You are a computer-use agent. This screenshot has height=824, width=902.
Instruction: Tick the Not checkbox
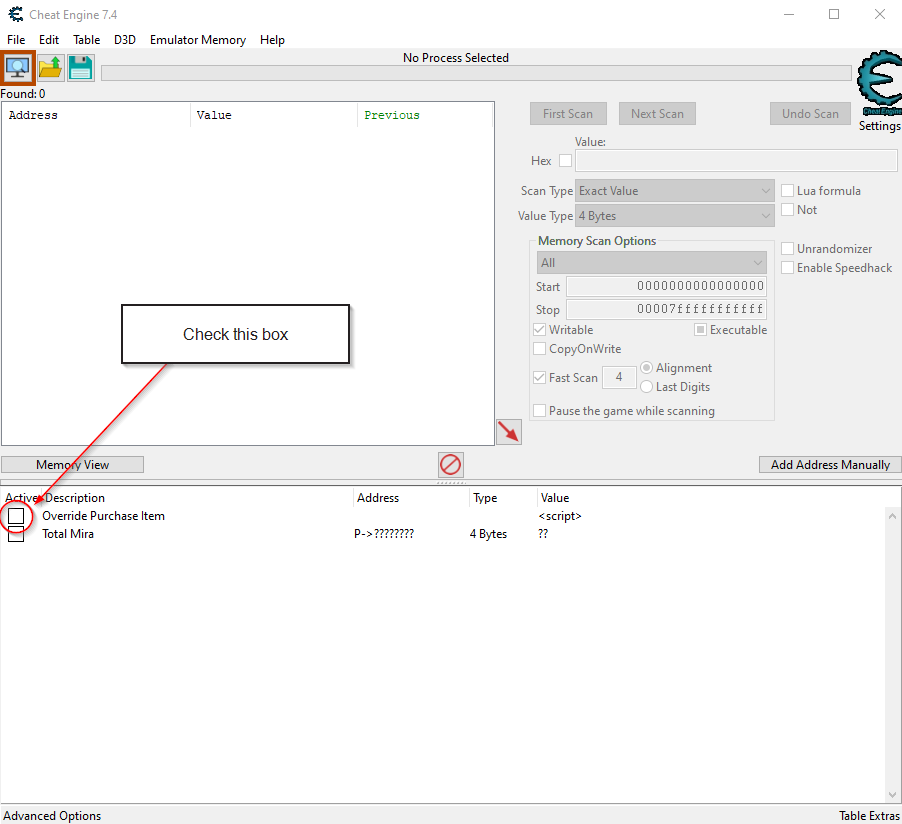click(x=788, y=209)
